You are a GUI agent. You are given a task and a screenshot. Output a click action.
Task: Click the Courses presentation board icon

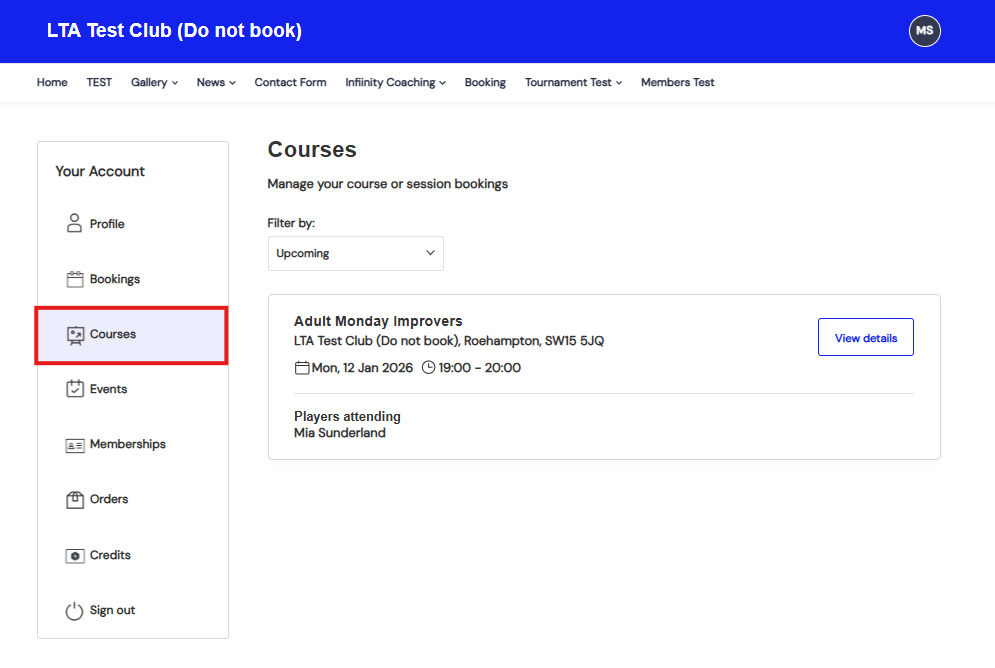click(x=74, y=334)
